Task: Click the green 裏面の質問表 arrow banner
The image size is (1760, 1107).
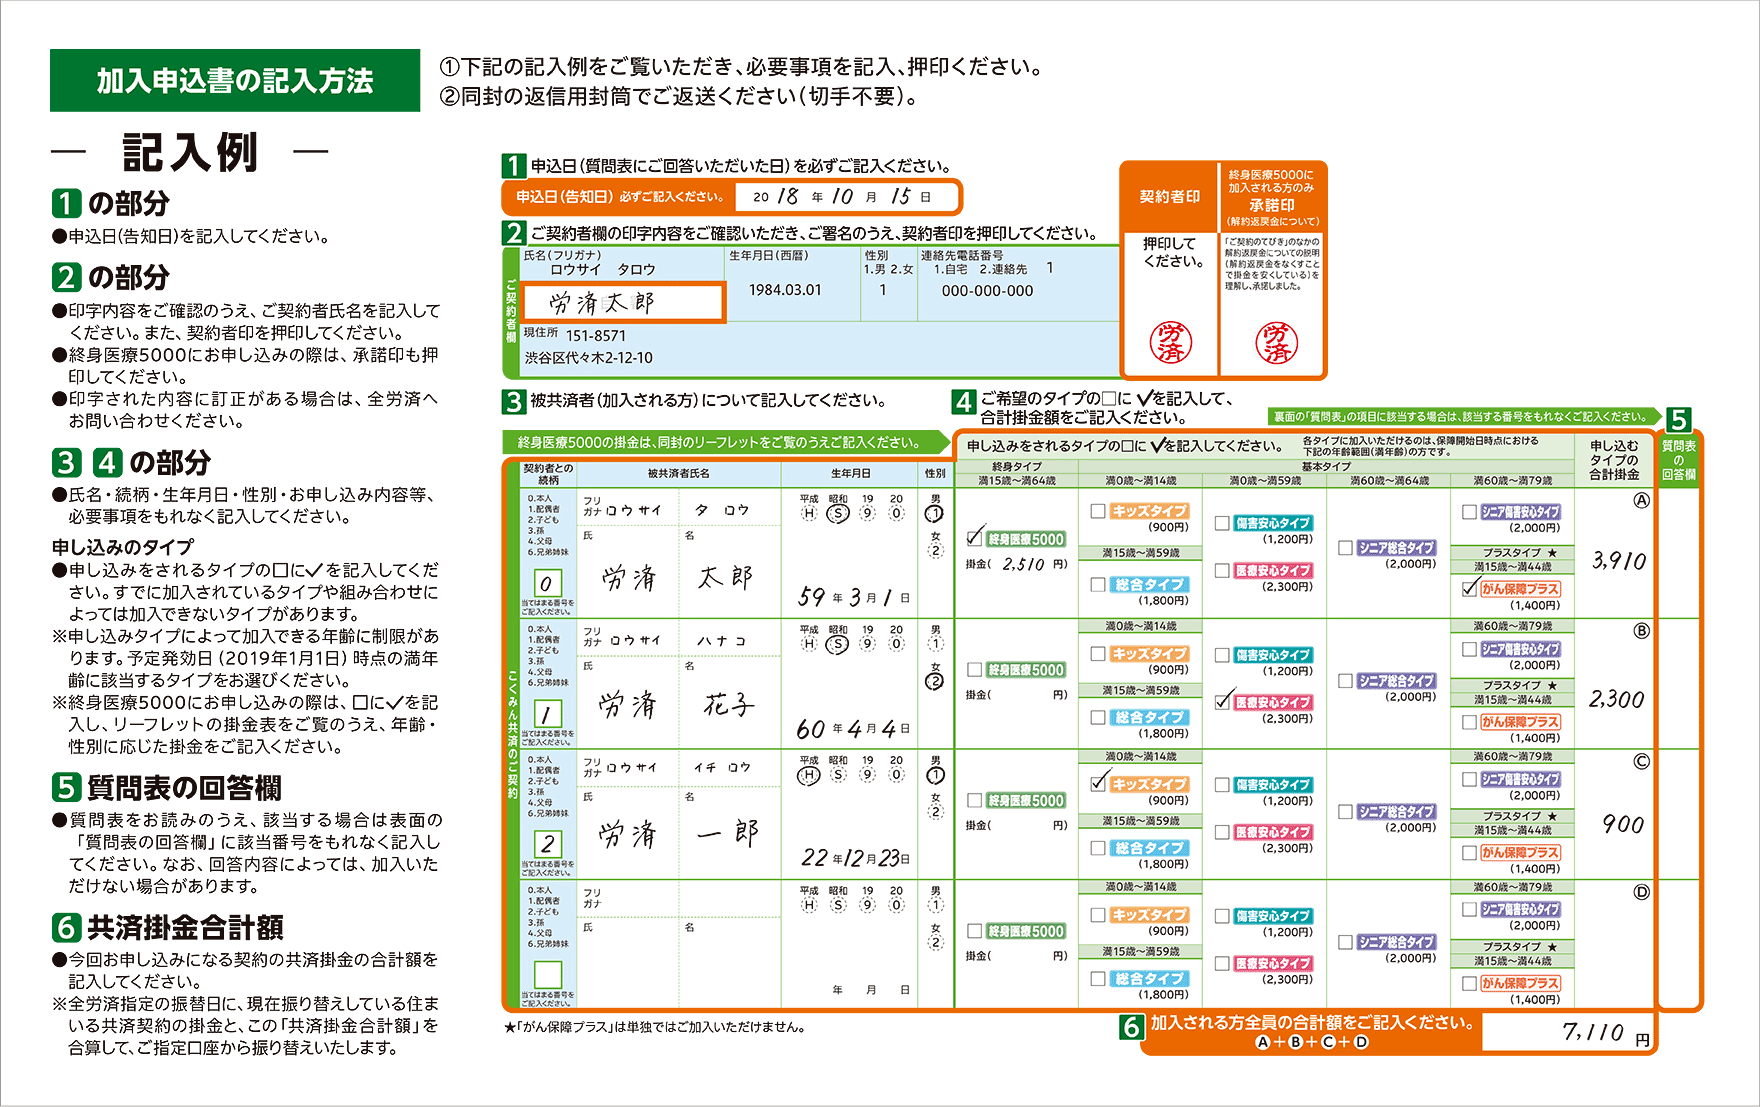Action: (1460, 416)
